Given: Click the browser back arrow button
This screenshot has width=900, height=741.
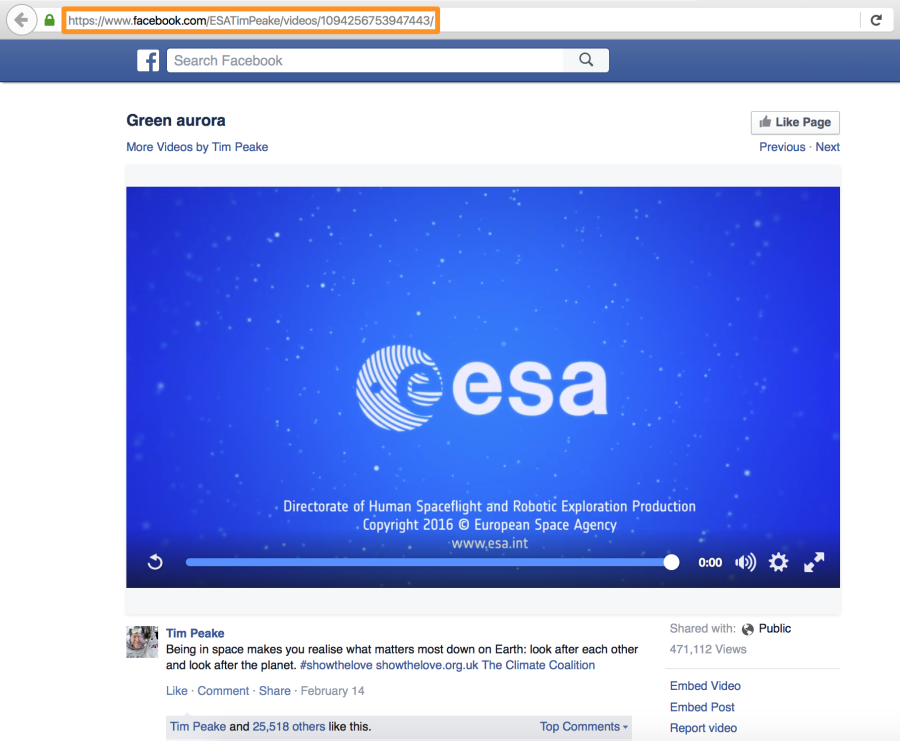Looking at the screenshot, I should click(x=21, y=20).
